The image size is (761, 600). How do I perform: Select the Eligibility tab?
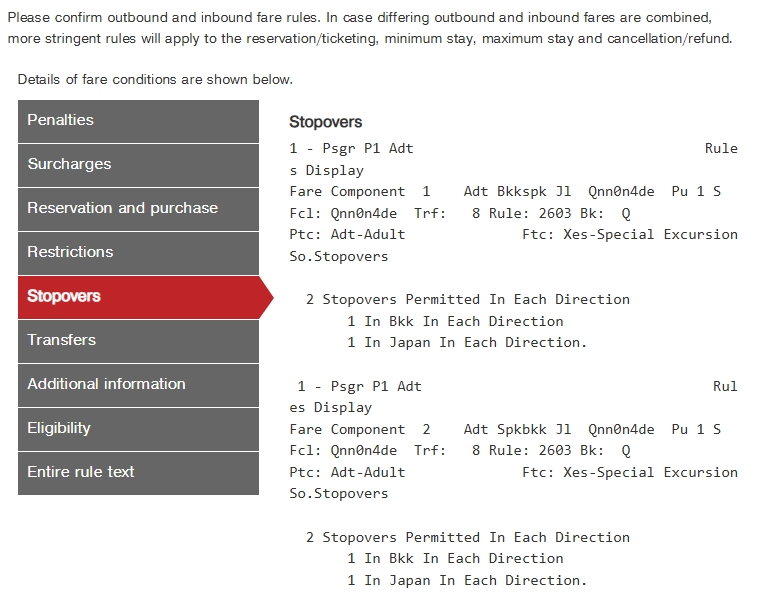click(x=138, y=429)
